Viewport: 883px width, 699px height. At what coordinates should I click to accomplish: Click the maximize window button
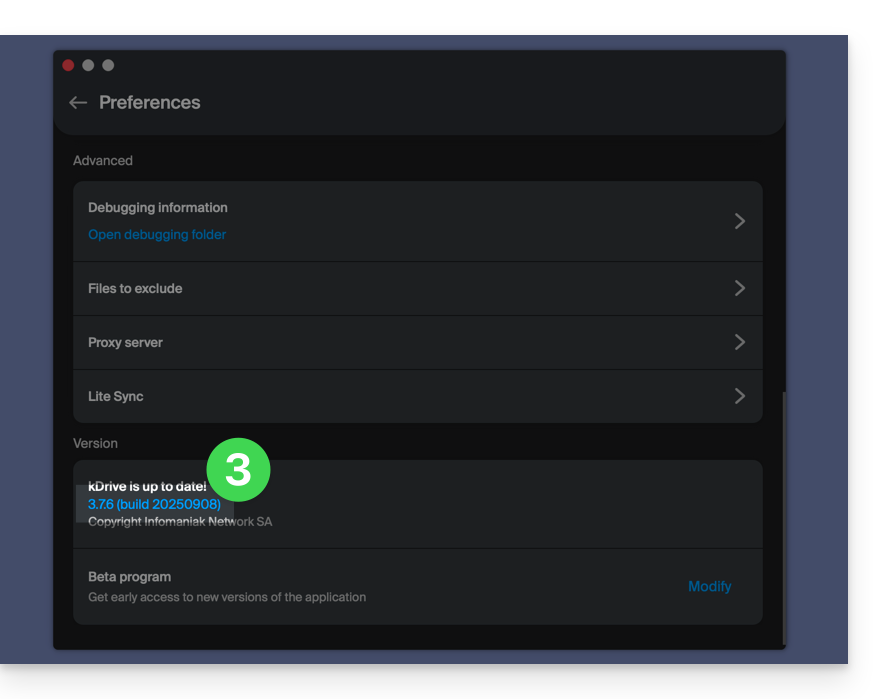point(108,65)
